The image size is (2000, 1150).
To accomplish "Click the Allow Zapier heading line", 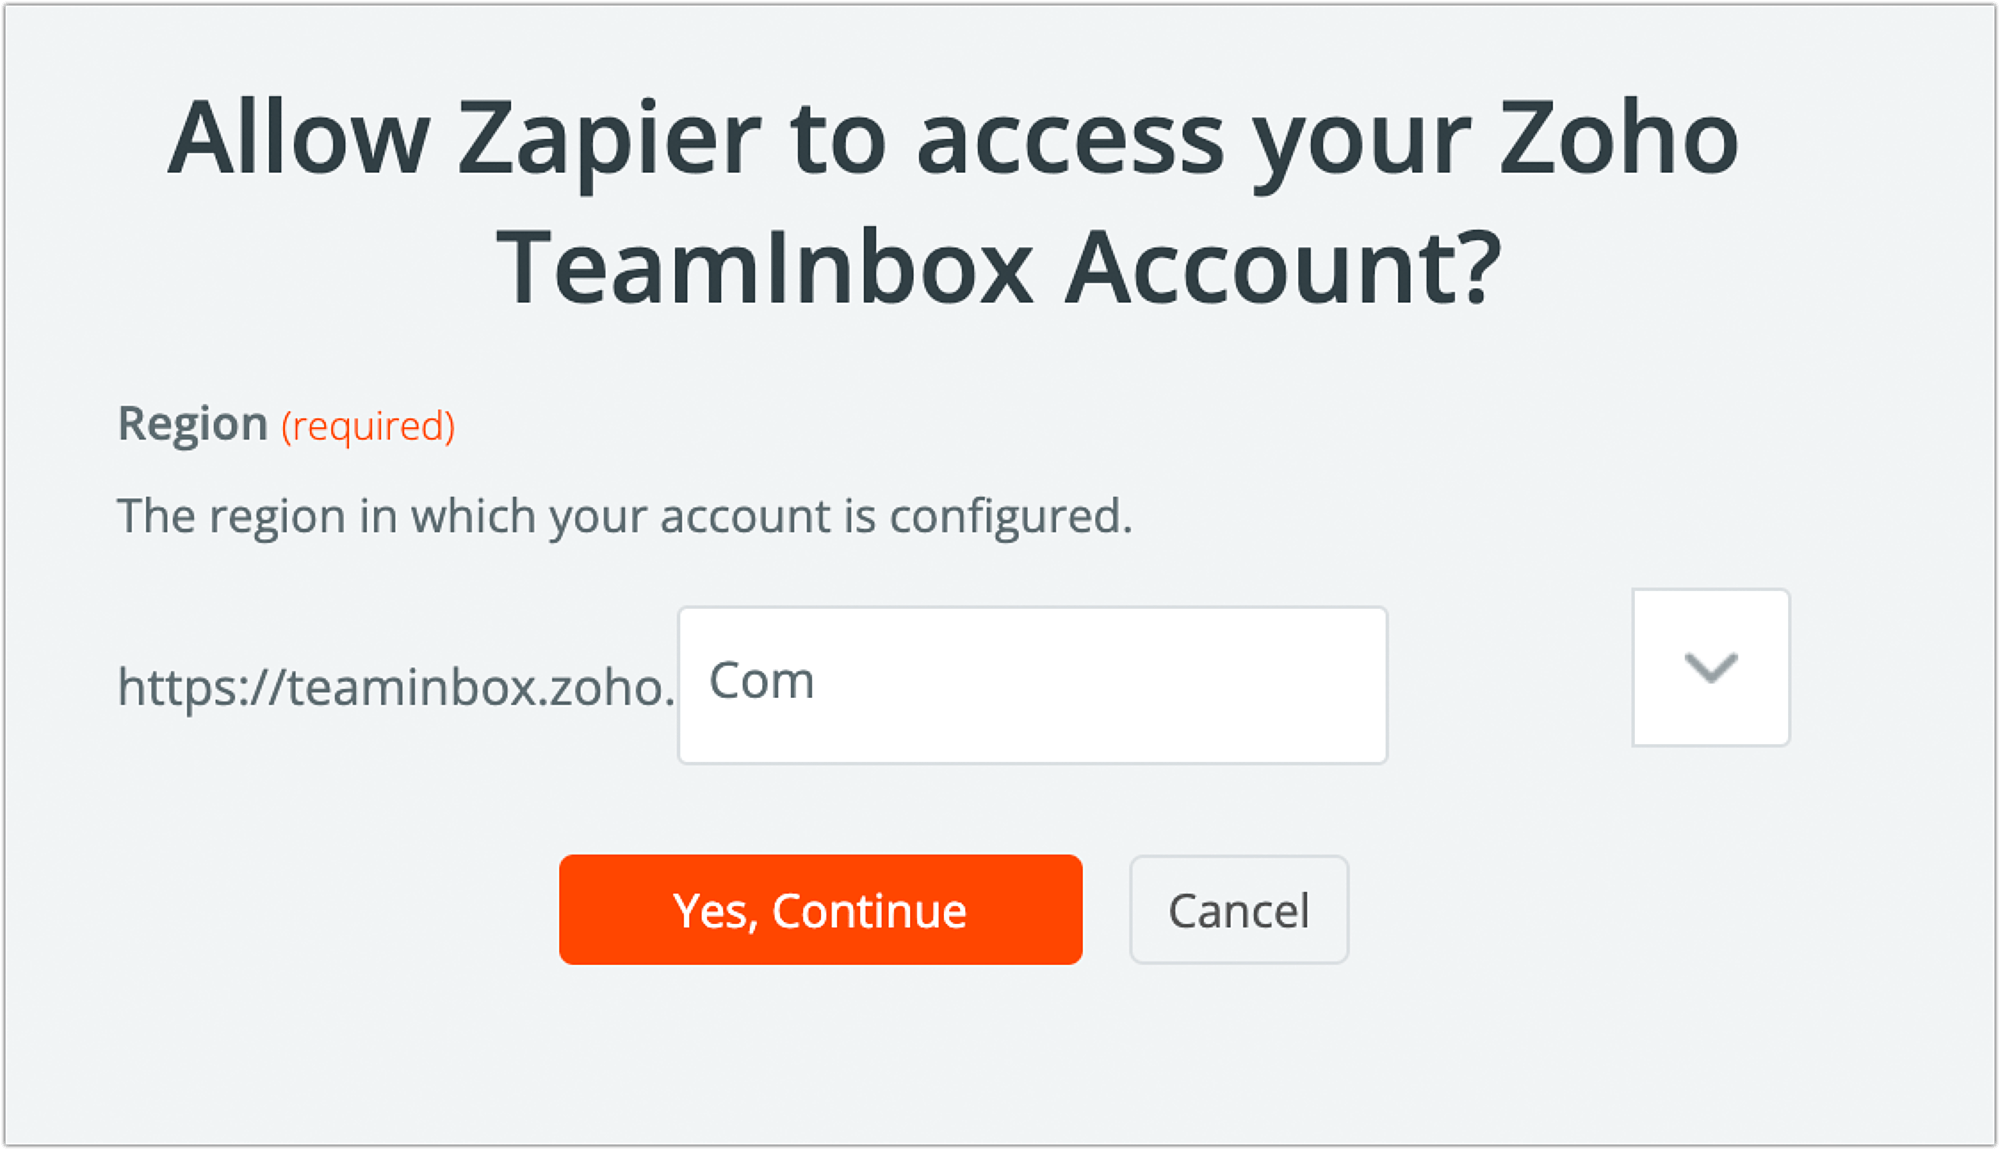I will (953, 139).
